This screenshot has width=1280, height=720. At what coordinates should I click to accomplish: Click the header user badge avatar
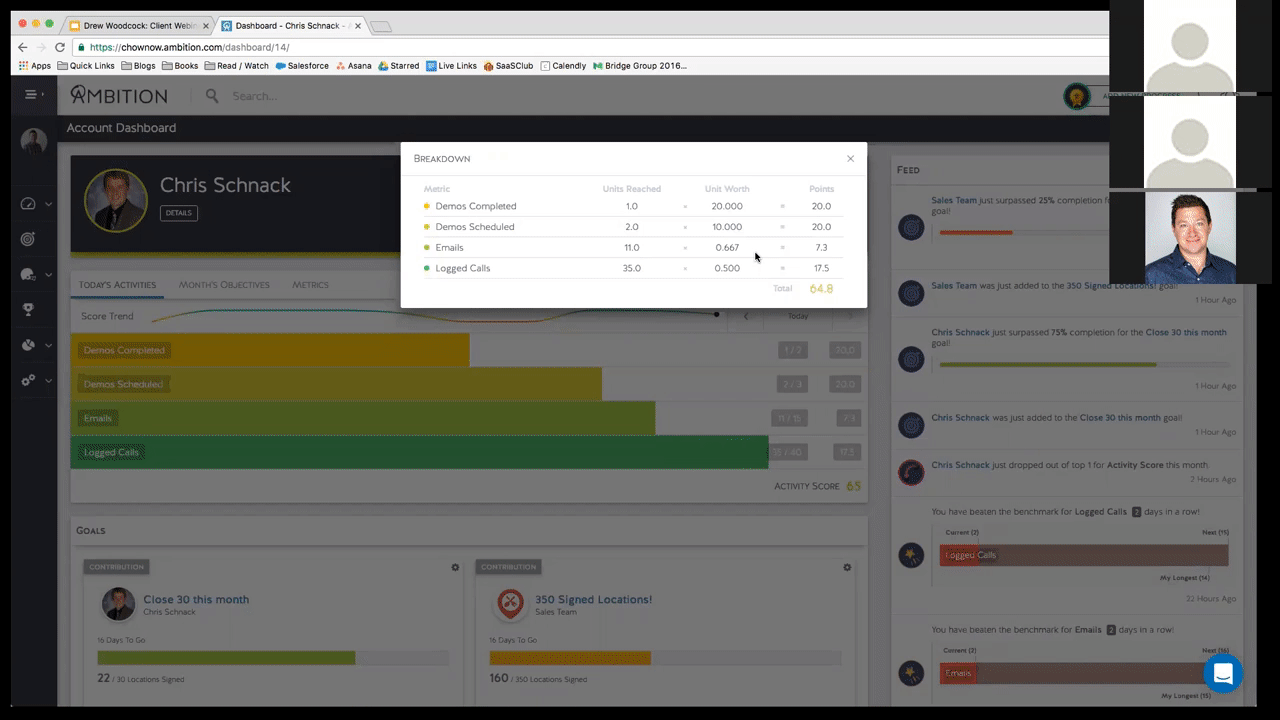pos(1077,97)
